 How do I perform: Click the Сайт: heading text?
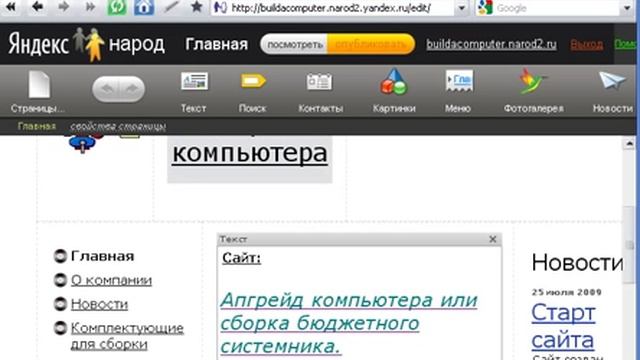click(242, 258)
